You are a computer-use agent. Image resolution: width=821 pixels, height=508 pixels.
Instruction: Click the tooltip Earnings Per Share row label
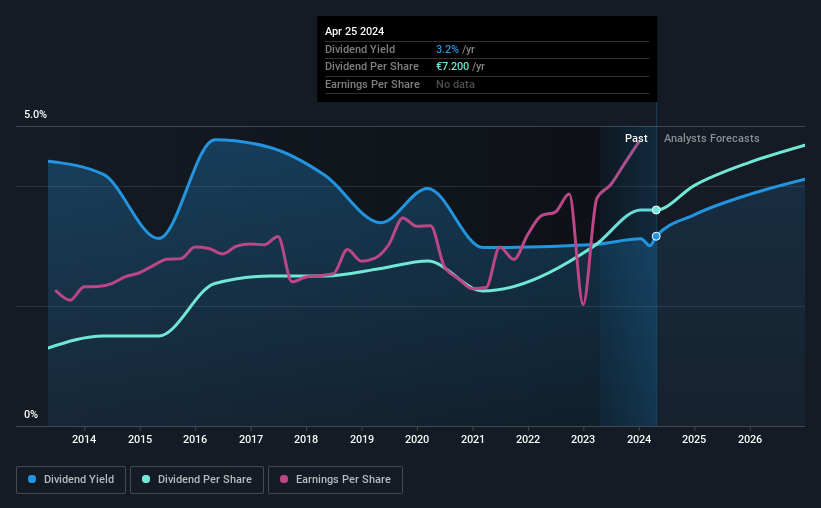point(372,84)
